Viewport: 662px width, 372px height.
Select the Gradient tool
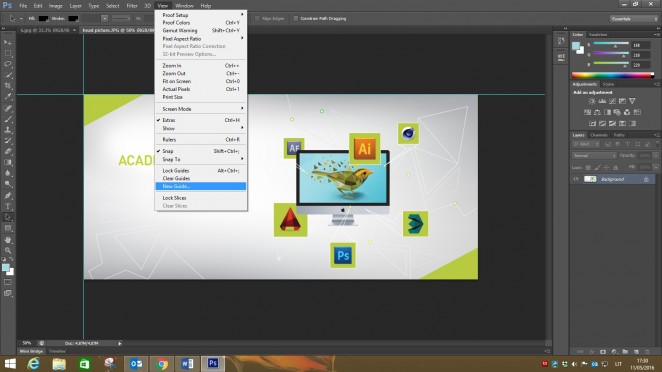point(8,163)
